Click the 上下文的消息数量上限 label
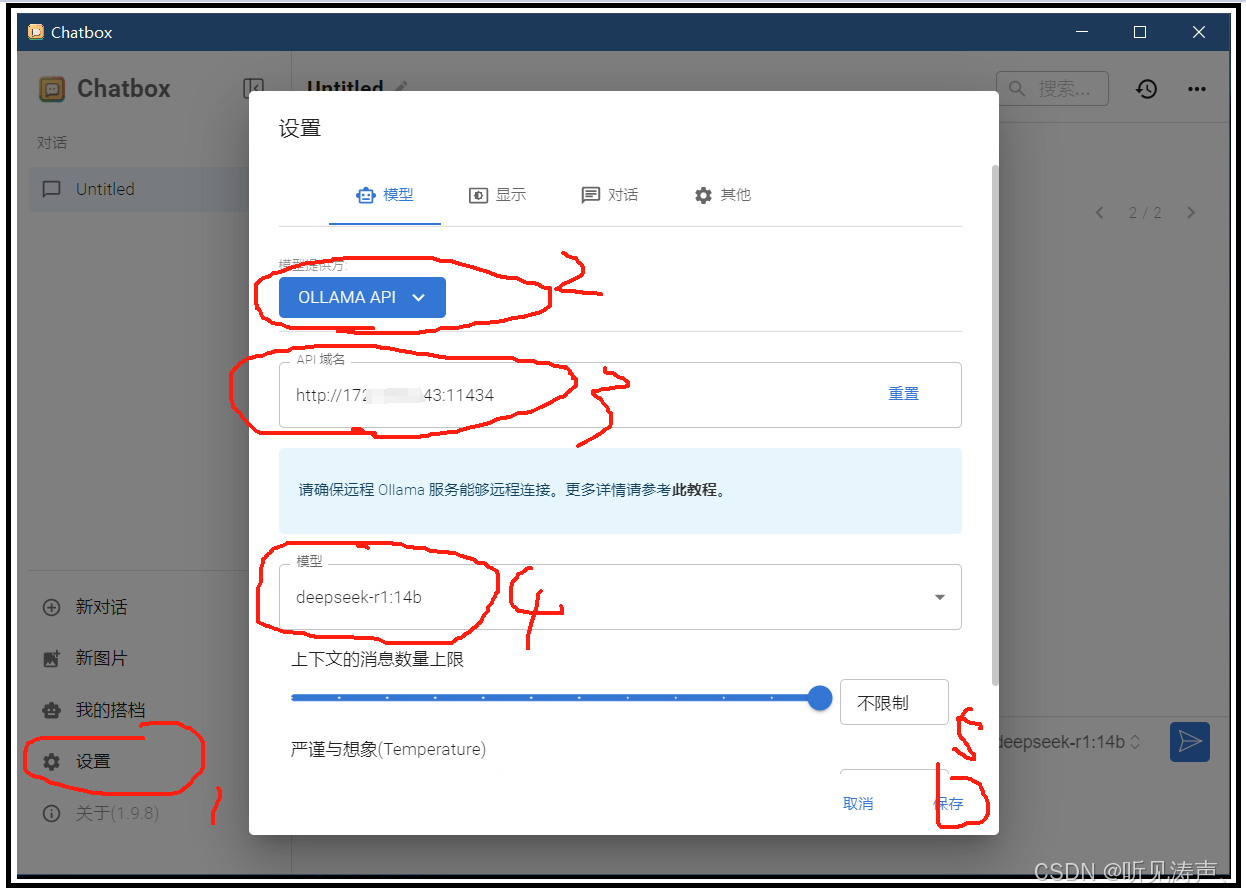Screen dimensions: 1246x892 pyautogui.click(x=378, y=659)
